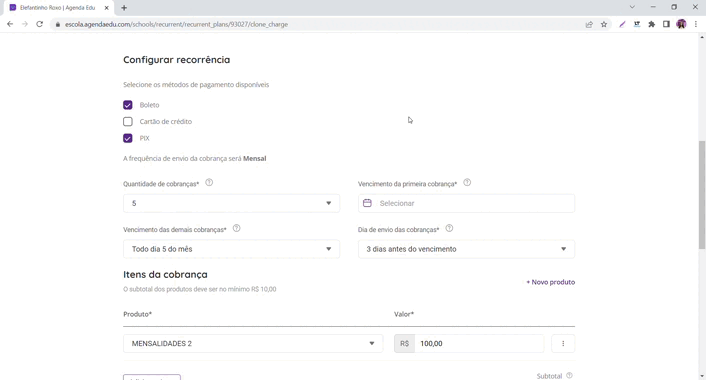
Task: Click help icon next to Subtotal
Action: click(570, 375)
